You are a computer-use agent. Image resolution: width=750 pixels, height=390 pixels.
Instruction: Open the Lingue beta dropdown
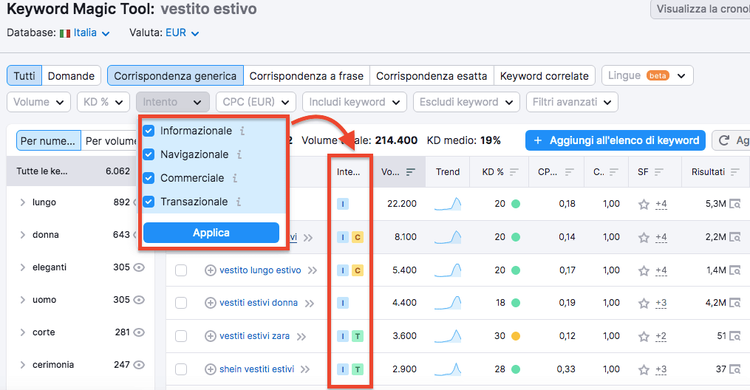pos(647,76)
